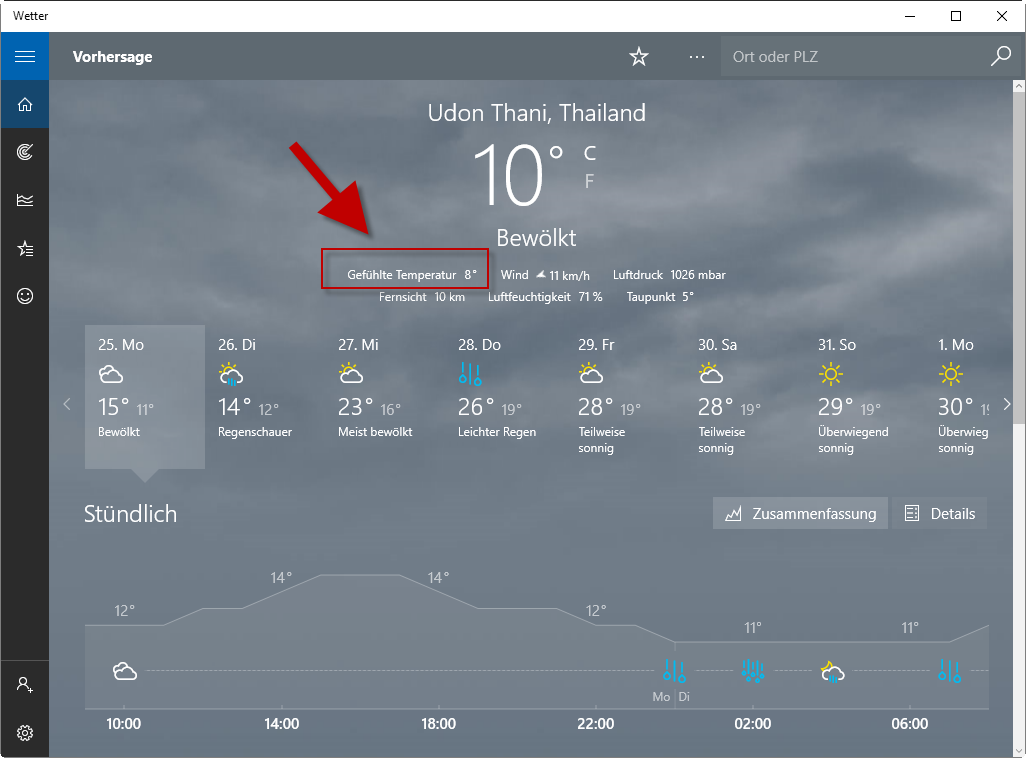Switch temperature unit to Fahrenheit
The width and height of the screenshot is (1026, 758).
click(x=590, y=181)
